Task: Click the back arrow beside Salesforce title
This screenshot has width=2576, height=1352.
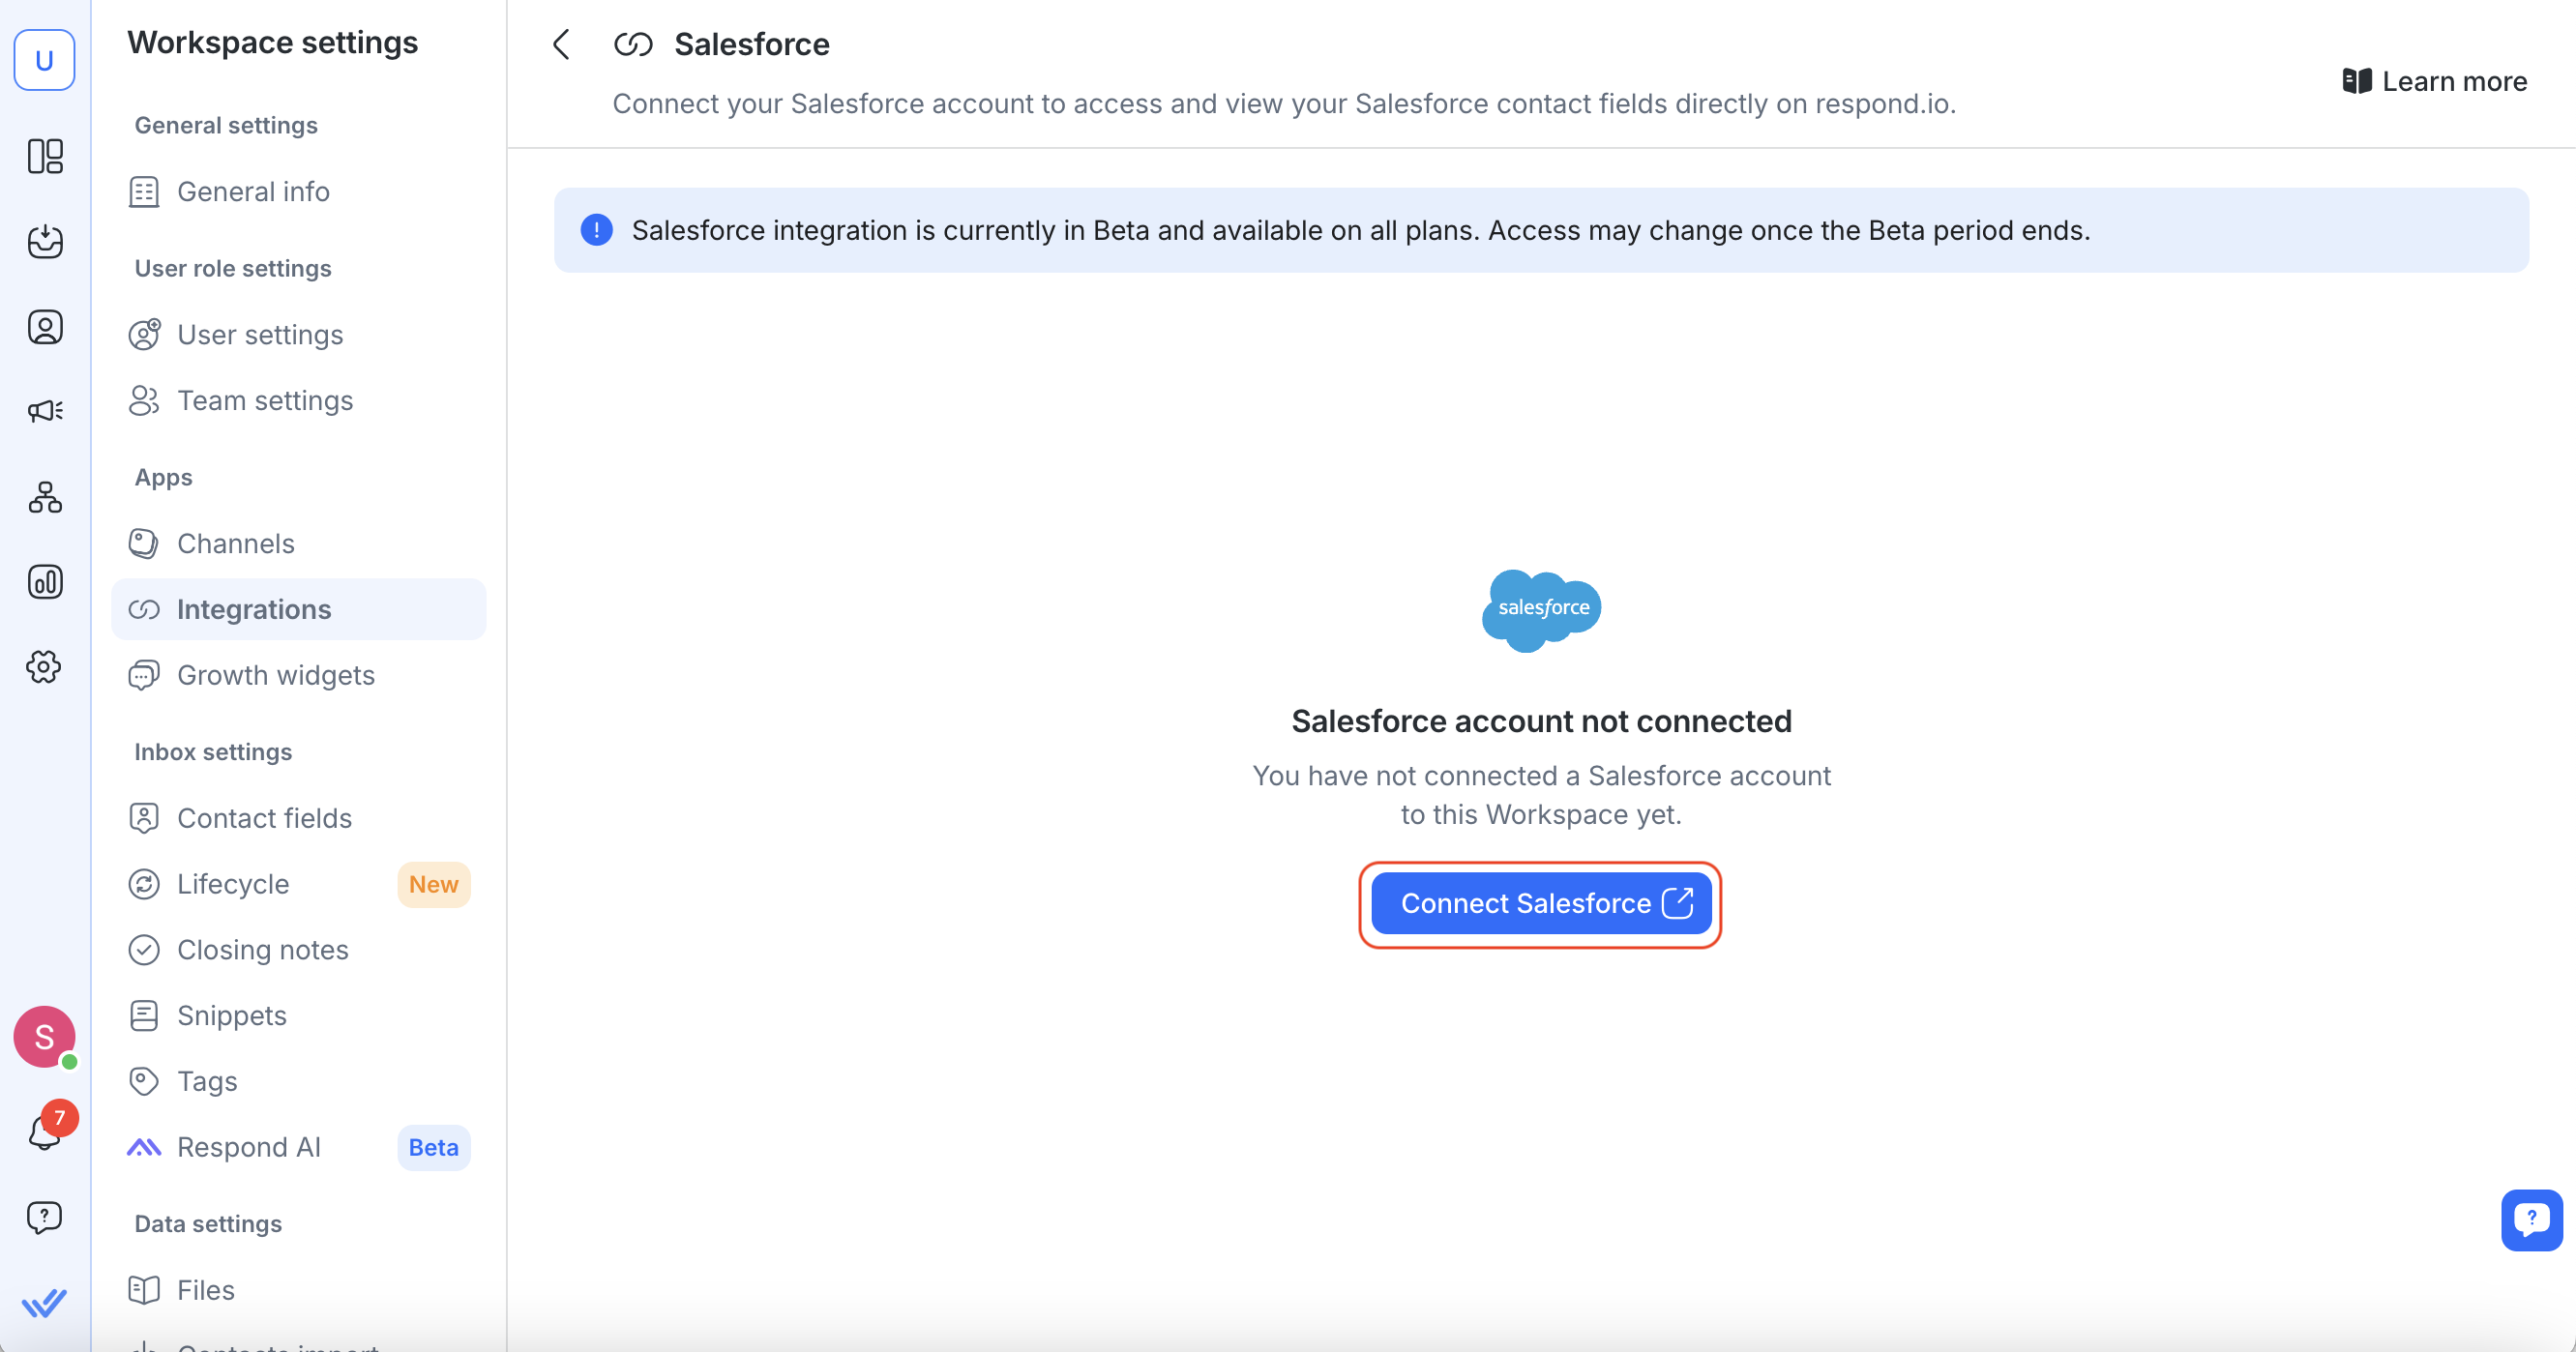Action: pos(562,44)
